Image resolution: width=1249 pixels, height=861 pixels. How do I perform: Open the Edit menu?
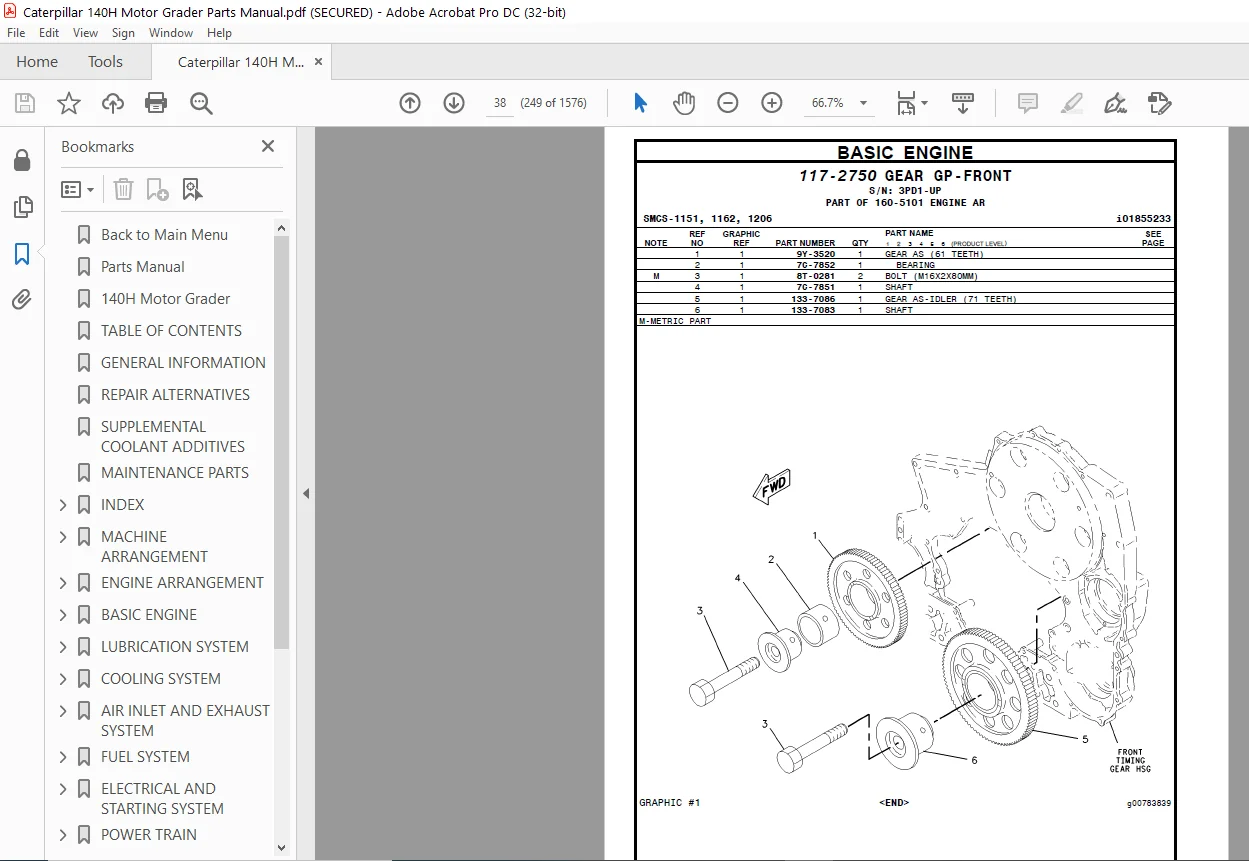49,33
